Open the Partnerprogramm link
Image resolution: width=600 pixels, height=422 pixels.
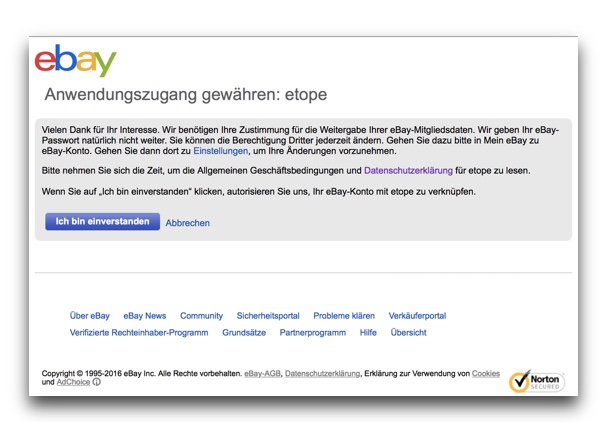(313, 332)
